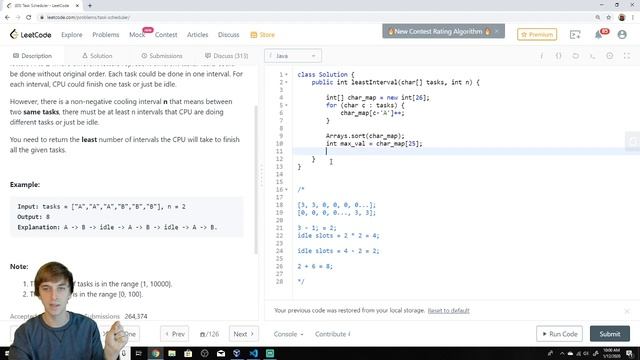
Task: Open Articles in the navbar
Action: (198, 35)
